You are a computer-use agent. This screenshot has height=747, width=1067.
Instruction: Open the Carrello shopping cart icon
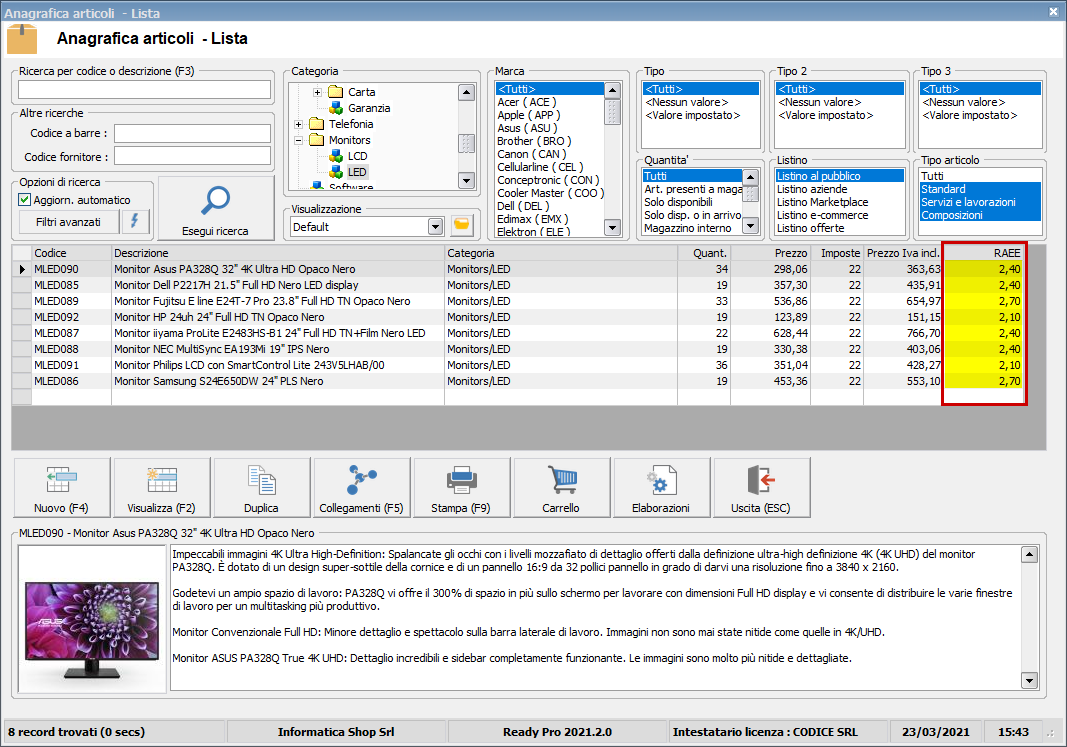click(561, 480)
